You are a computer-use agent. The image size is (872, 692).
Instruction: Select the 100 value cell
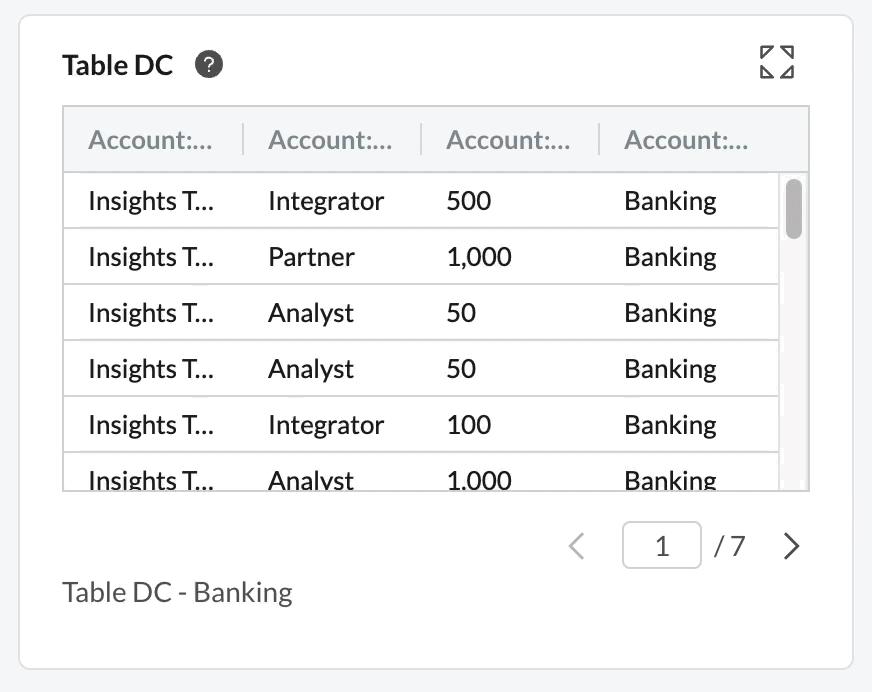(x=469, y=425)
